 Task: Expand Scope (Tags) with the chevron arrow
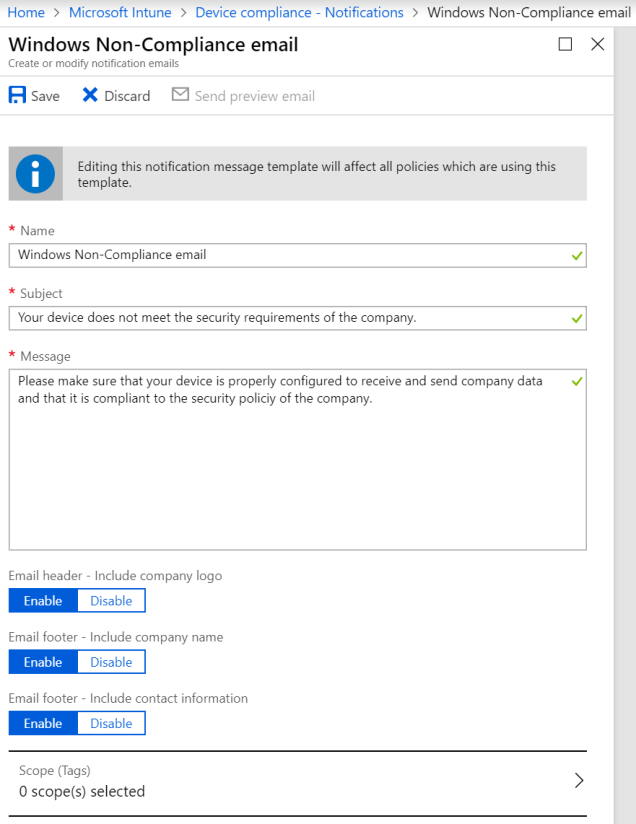coord(579,781)
